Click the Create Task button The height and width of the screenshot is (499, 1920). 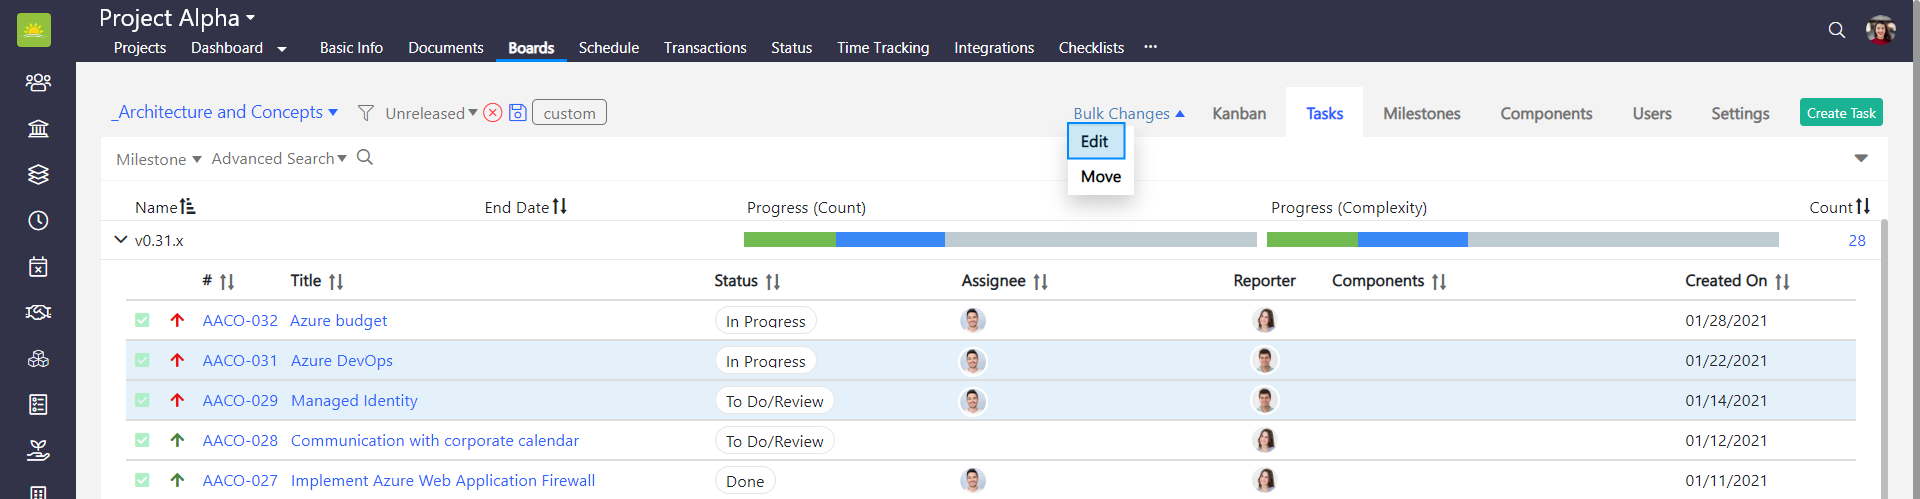coord(1840,113)
